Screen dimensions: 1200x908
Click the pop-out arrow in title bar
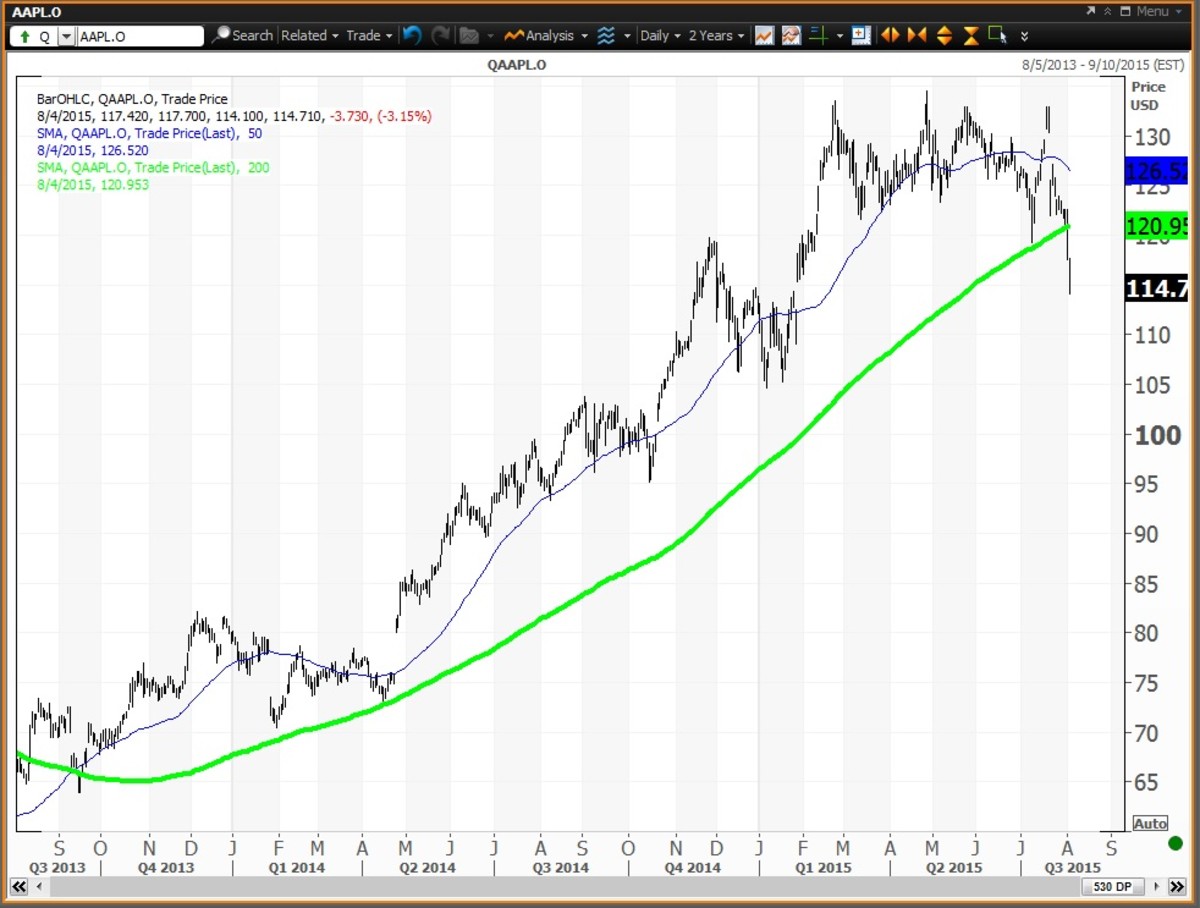point(1090,11)
